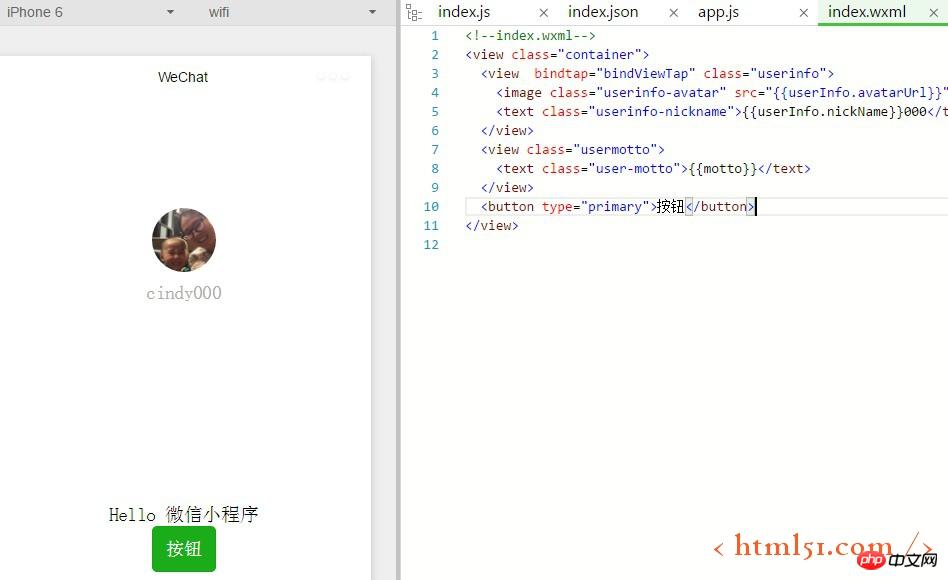
Task: Tap the green 按钮 button in simulator
Action: tap(184, 549)
